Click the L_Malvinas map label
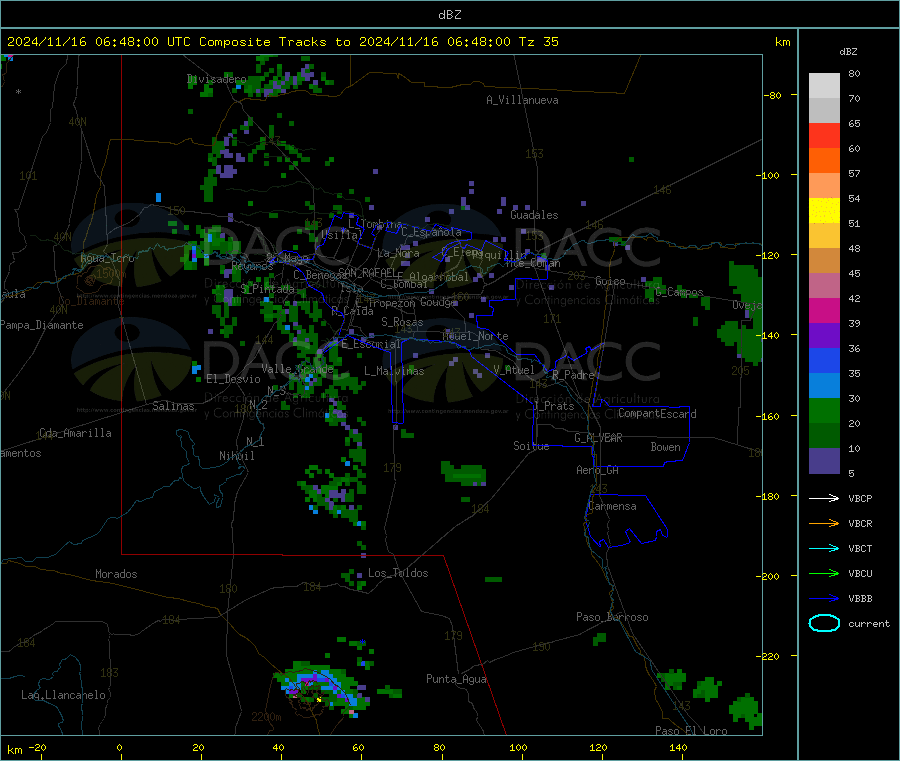This screenshot has width=900, height=761. point(394,371)
